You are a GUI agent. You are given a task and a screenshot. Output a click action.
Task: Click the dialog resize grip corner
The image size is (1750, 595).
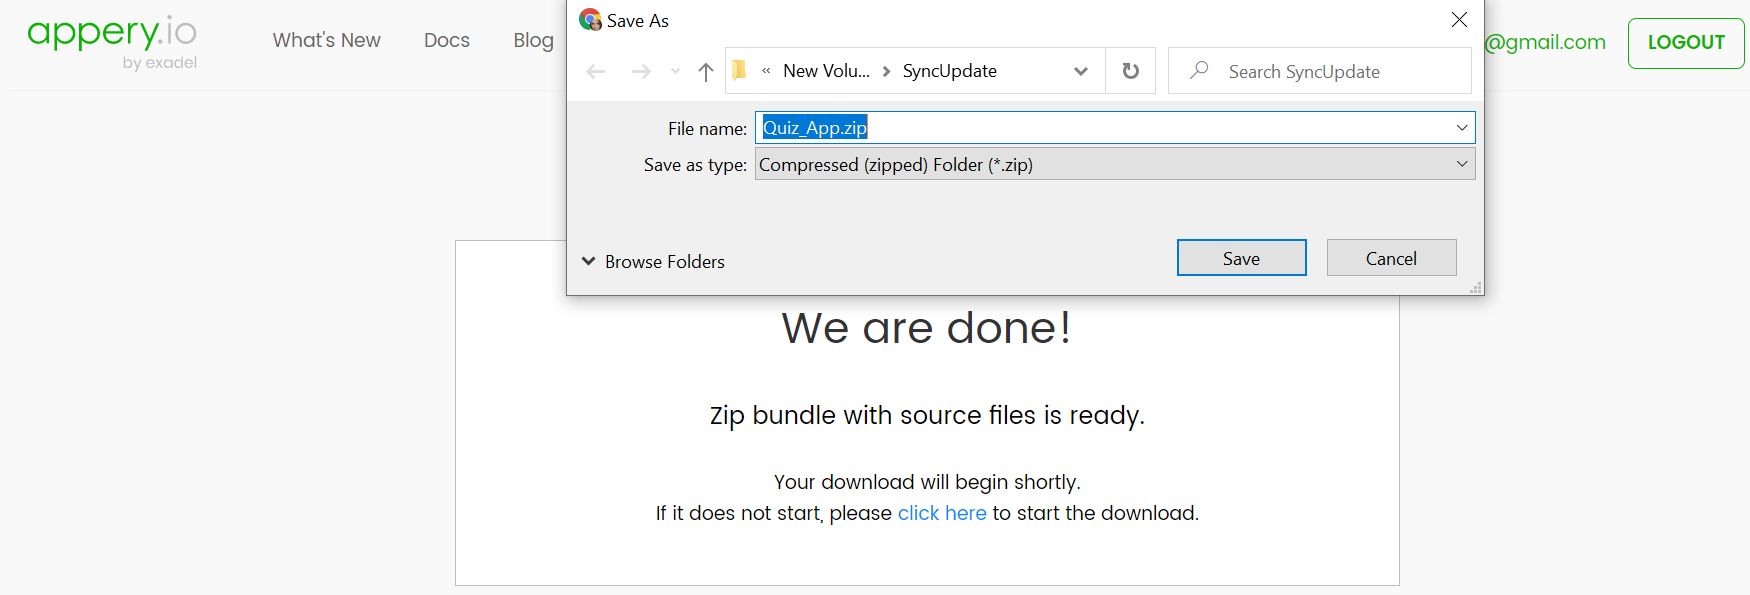[1475, 287]
